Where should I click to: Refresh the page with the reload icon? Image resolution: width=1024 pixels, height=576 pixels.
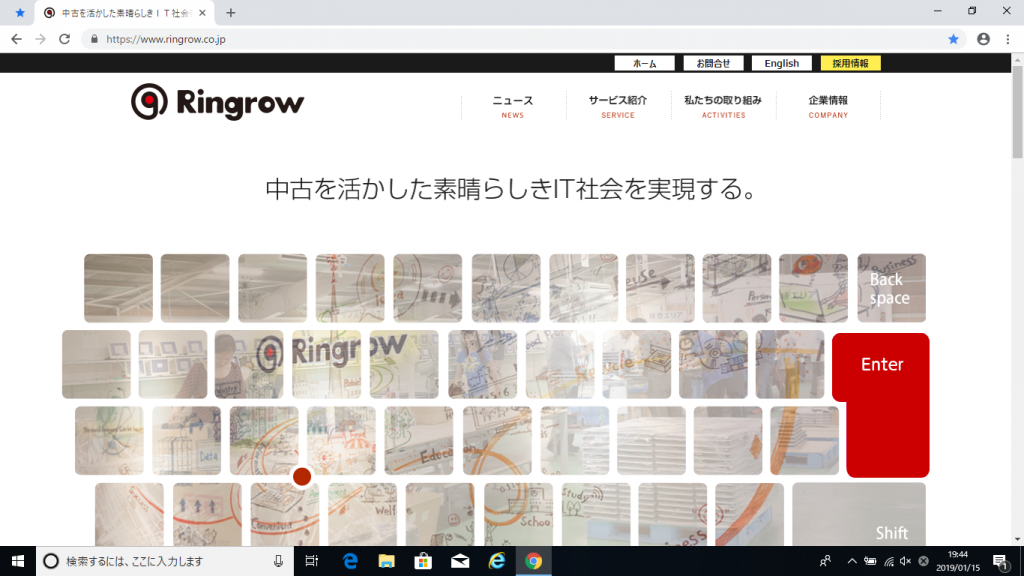point(64,39)
